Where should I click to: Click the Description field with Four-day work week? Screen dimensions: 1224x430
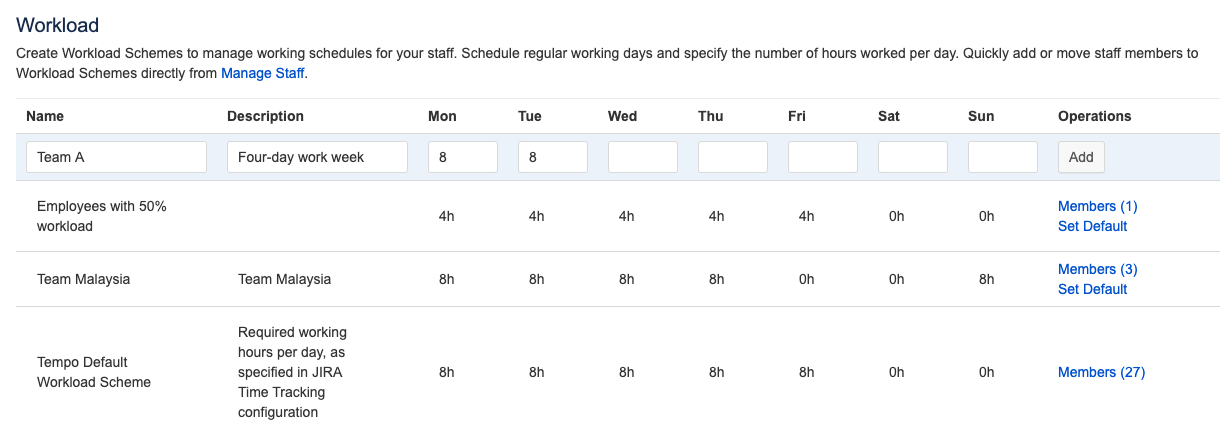317,157
